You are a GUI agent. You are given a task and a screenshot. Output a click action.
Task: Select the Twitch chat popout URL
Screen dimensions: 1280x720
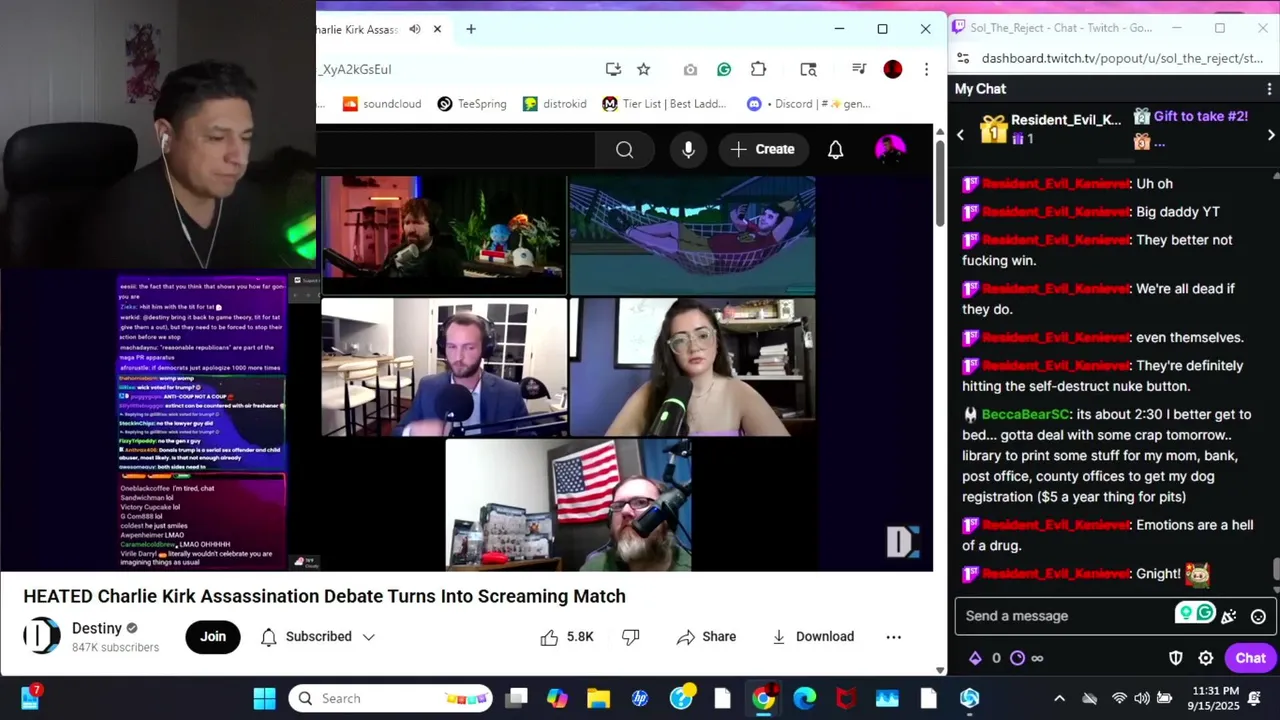1122,58
